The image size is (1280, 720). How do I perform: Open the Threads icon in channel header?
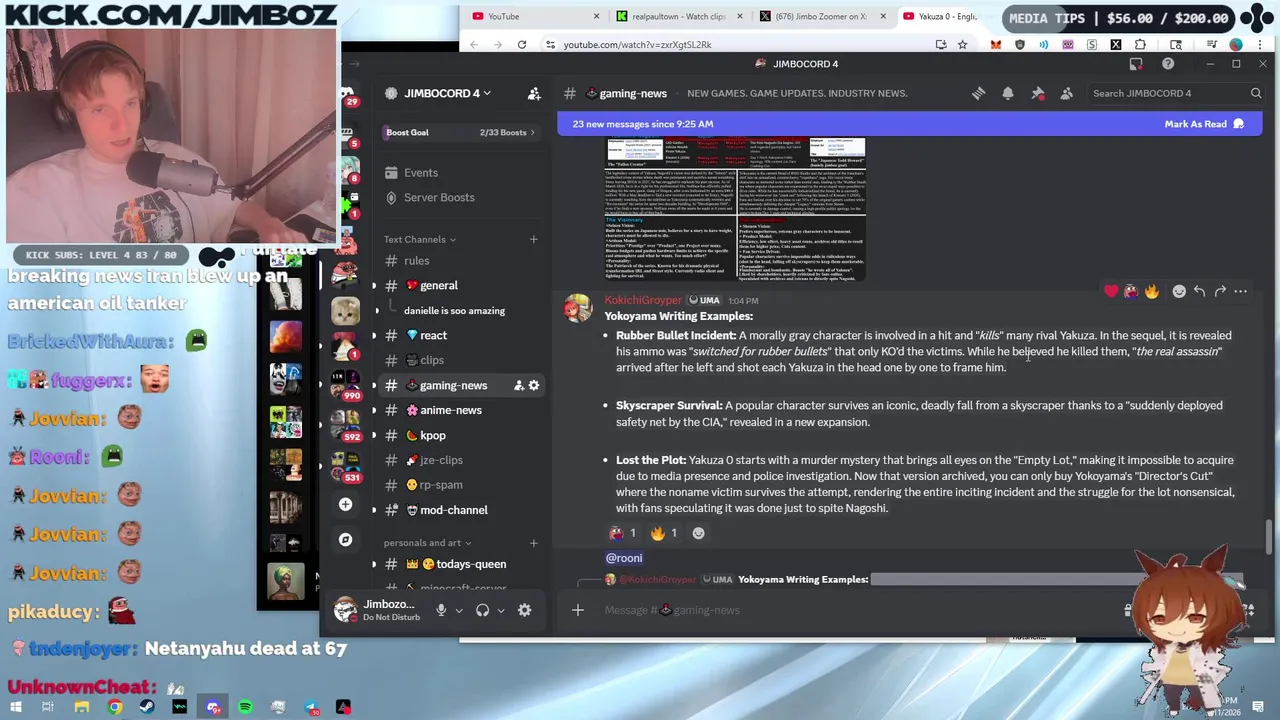[978, 93]
